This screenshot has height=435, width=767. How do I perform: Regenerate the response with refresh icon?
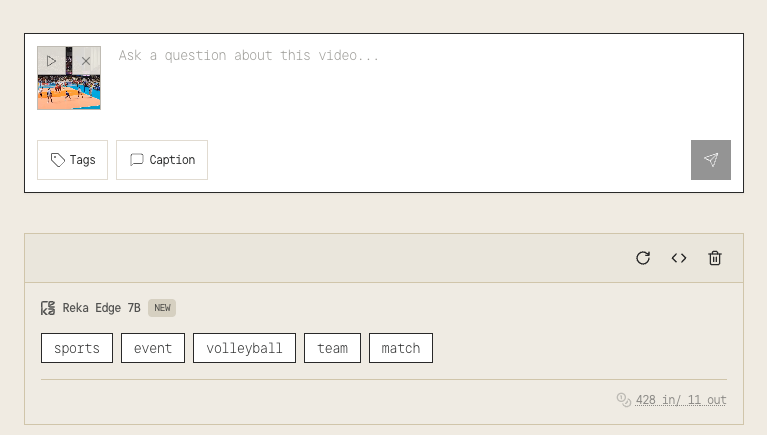(x=643, y=258)
